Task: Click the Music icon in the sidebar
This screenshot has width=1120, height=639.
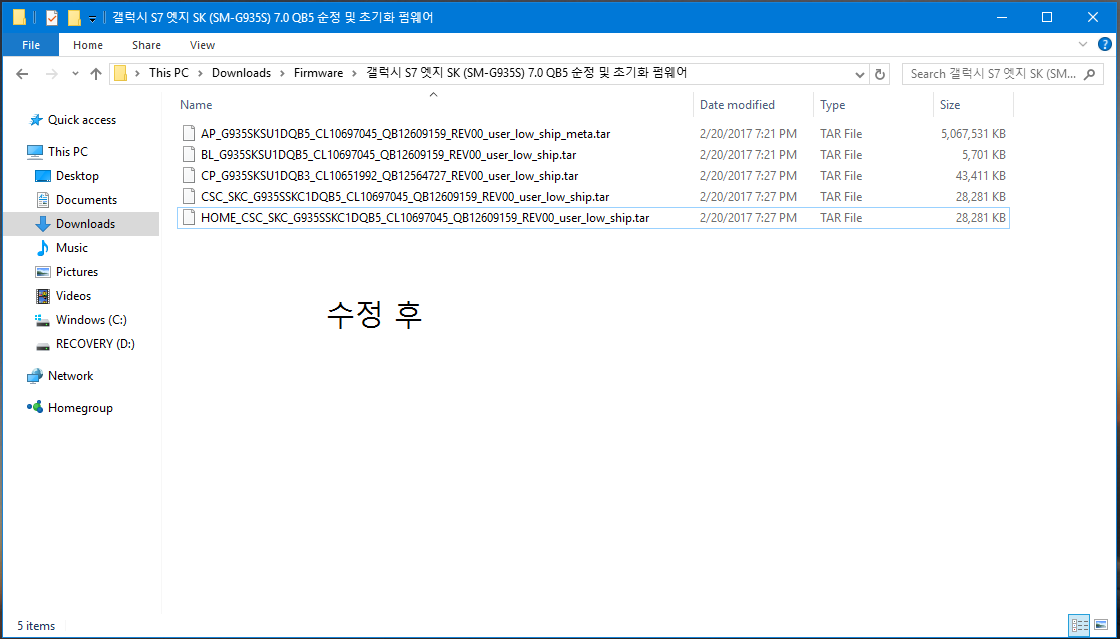Action: tap(43, 248)
